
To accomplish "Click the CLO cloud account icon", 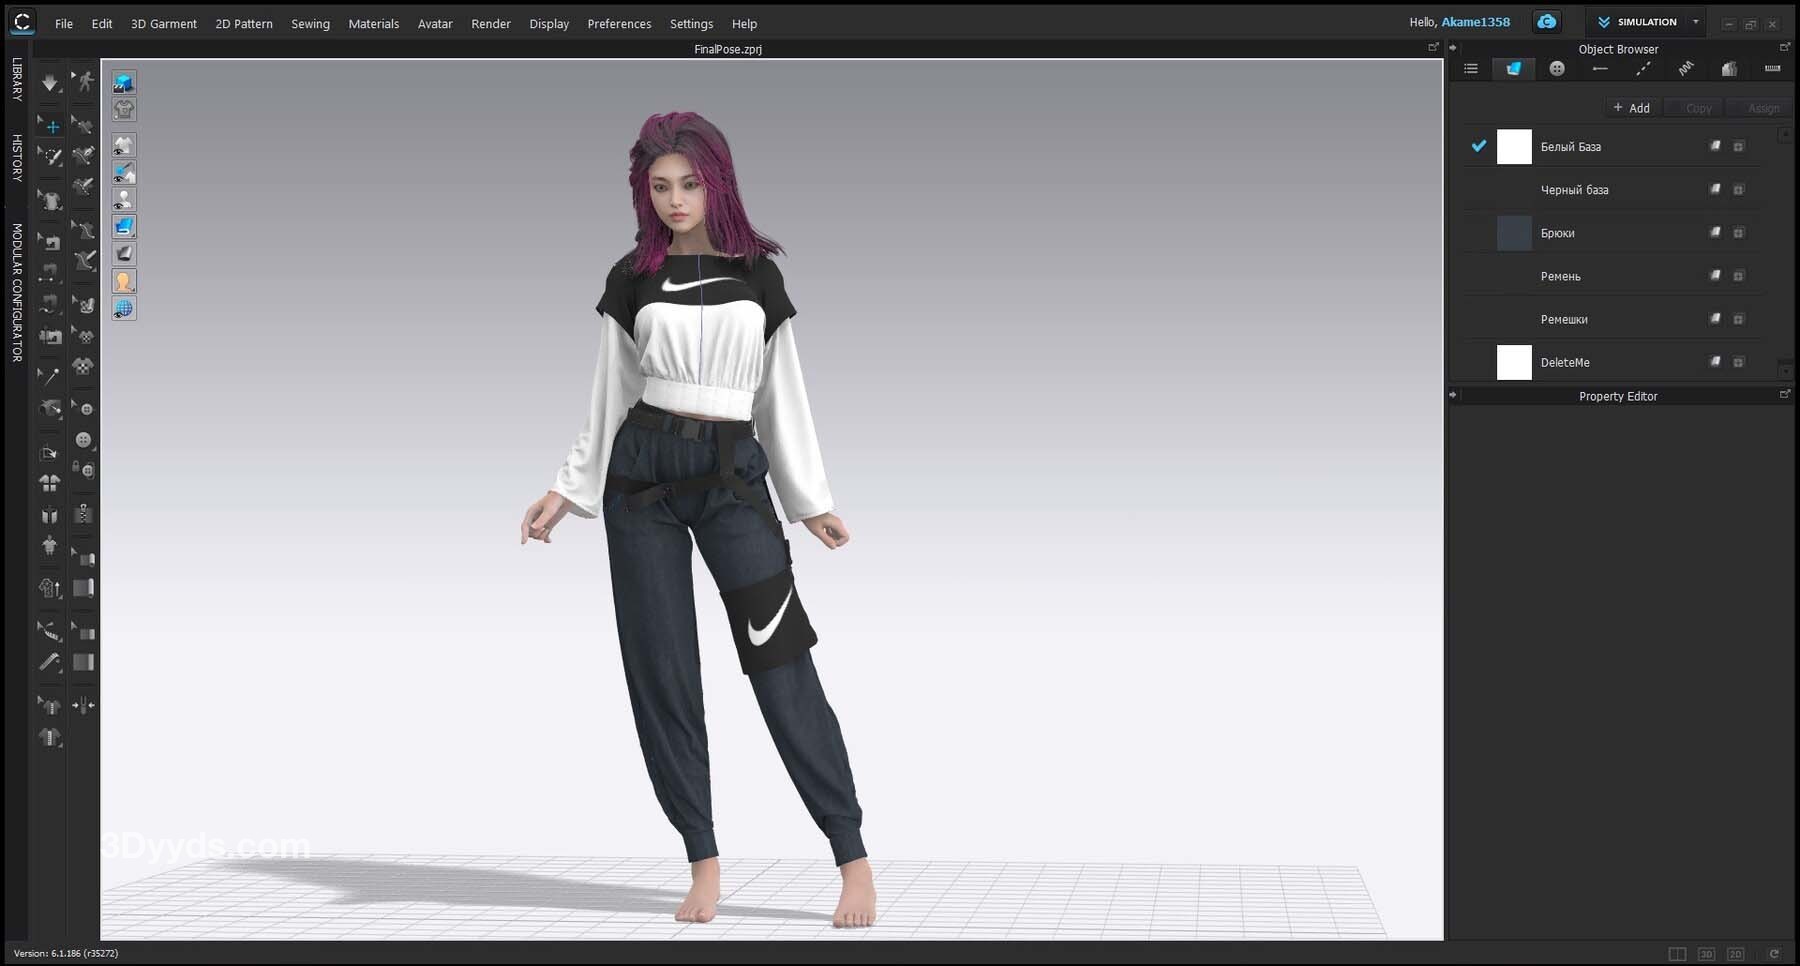I will coord(1547,22).
